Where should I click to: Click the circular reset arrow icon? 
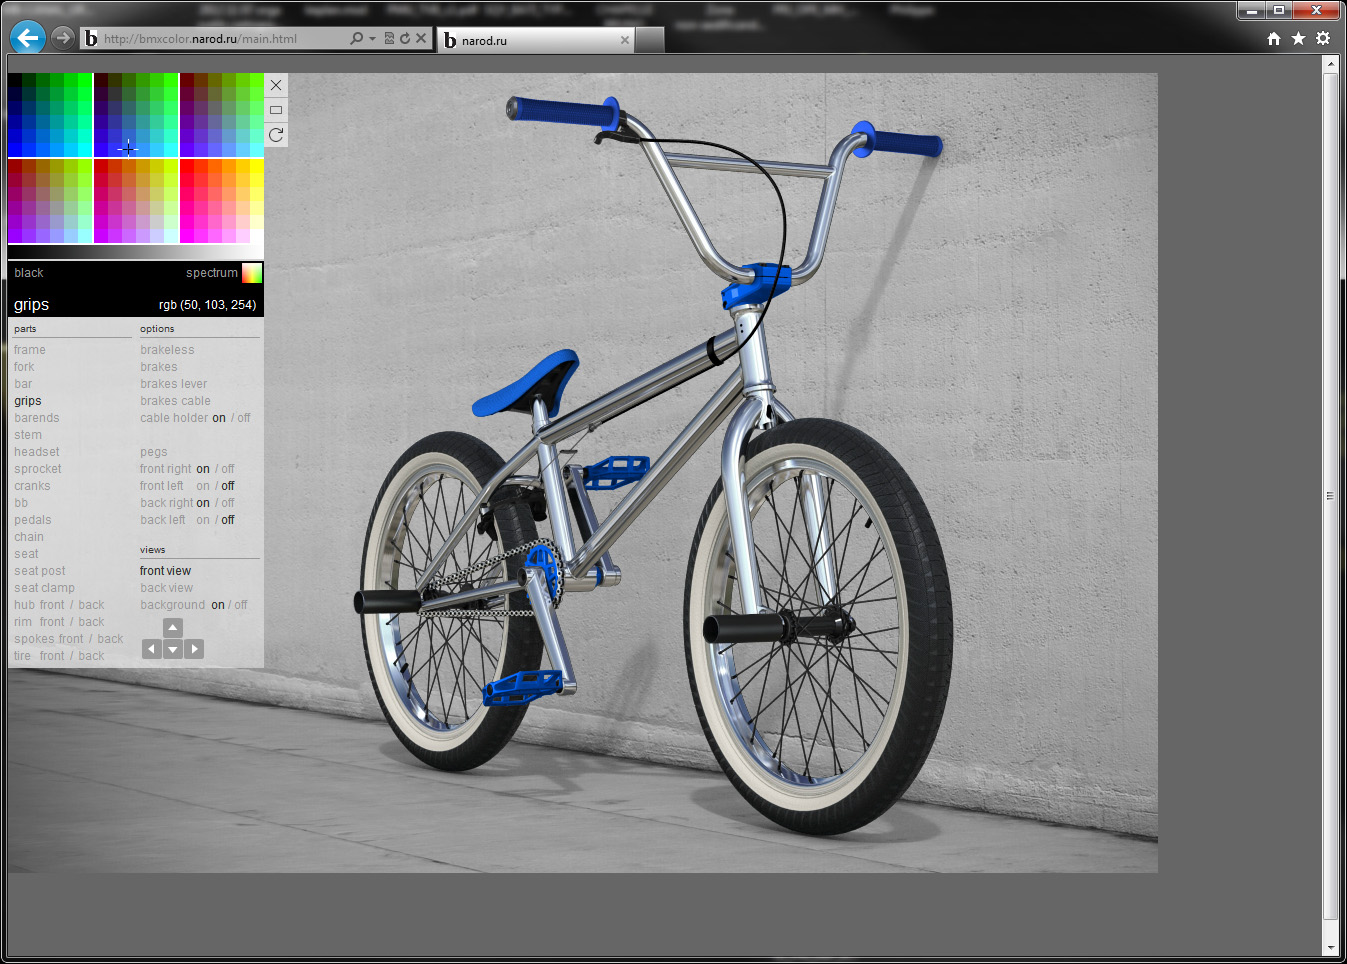276,135
